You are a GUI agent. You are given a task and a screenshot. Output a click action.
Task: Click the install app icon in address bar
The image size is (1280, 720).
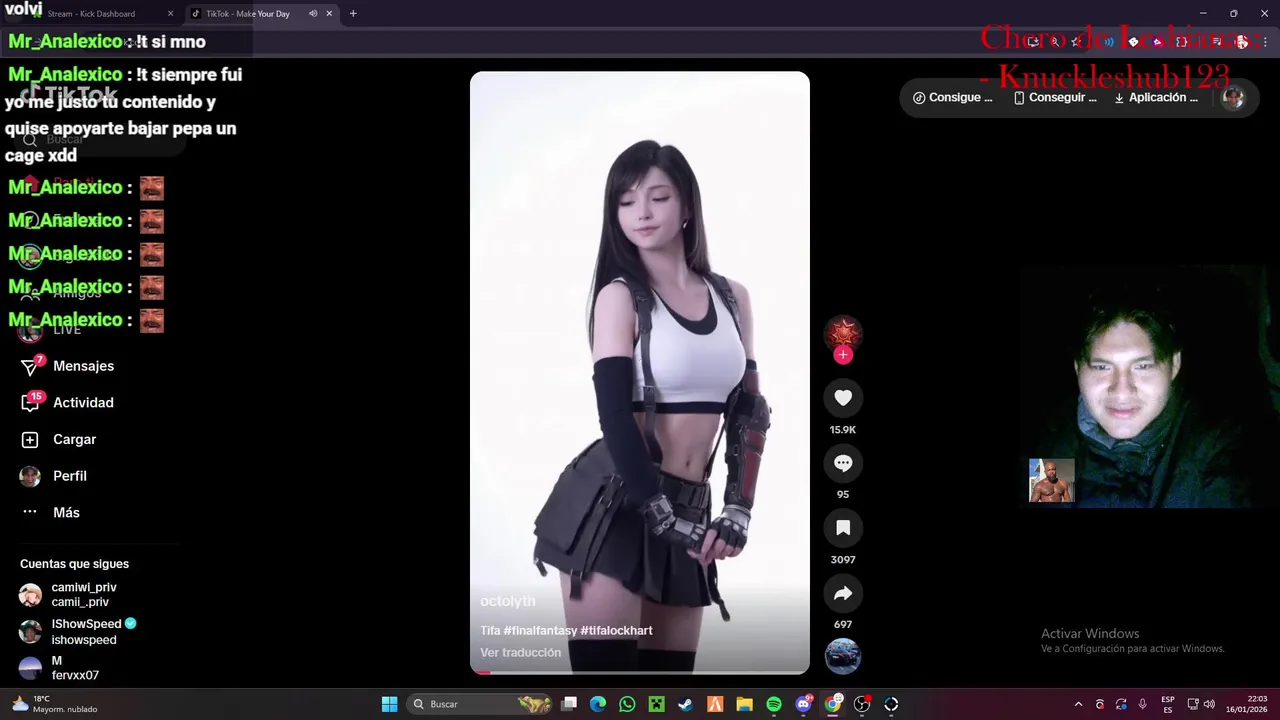pyautogui.click(x=1034, y=42)
